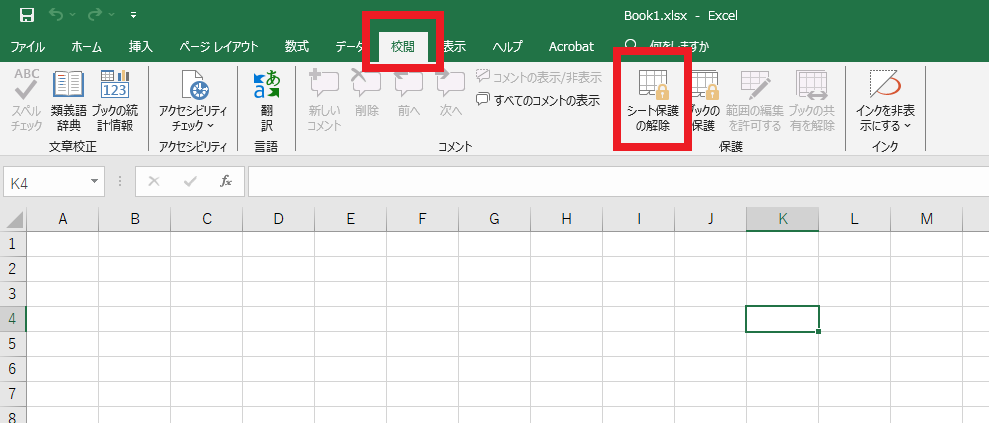Select column K header
The height and width of the screenshot is (423, 989).
[782, 219]
